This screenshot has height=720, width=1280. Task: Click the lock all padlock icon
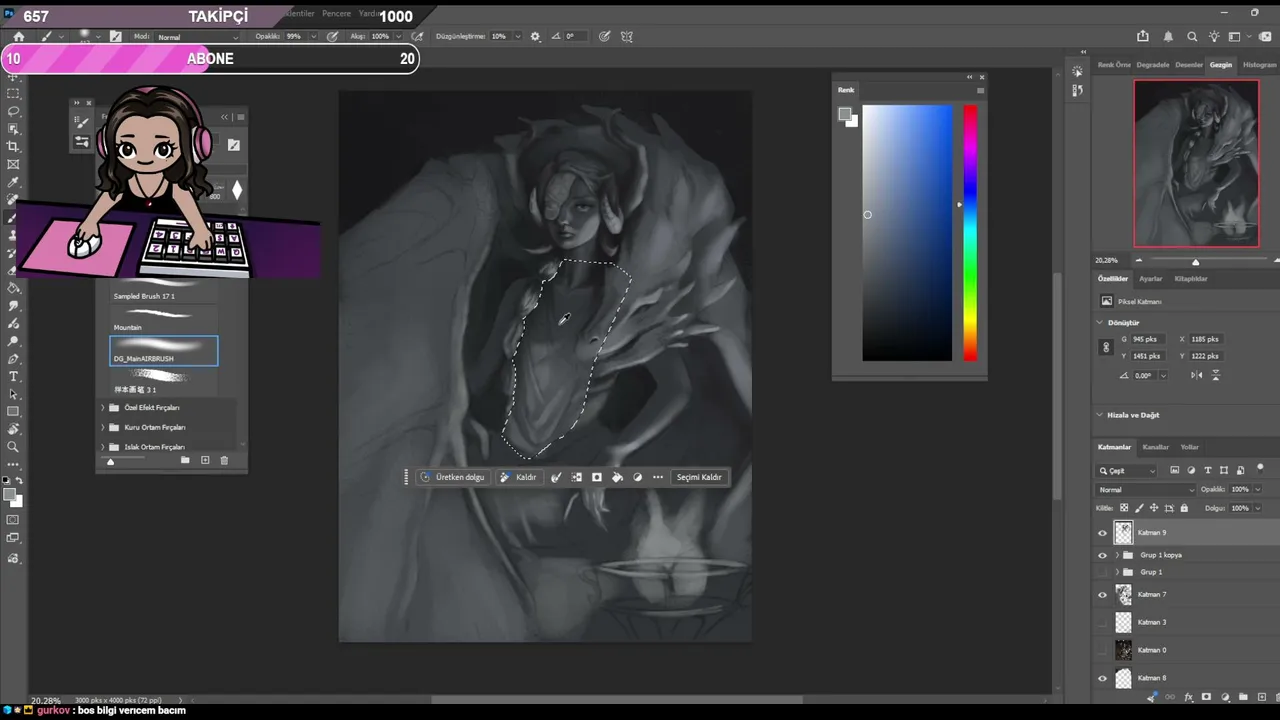(x=1184, y=508)
